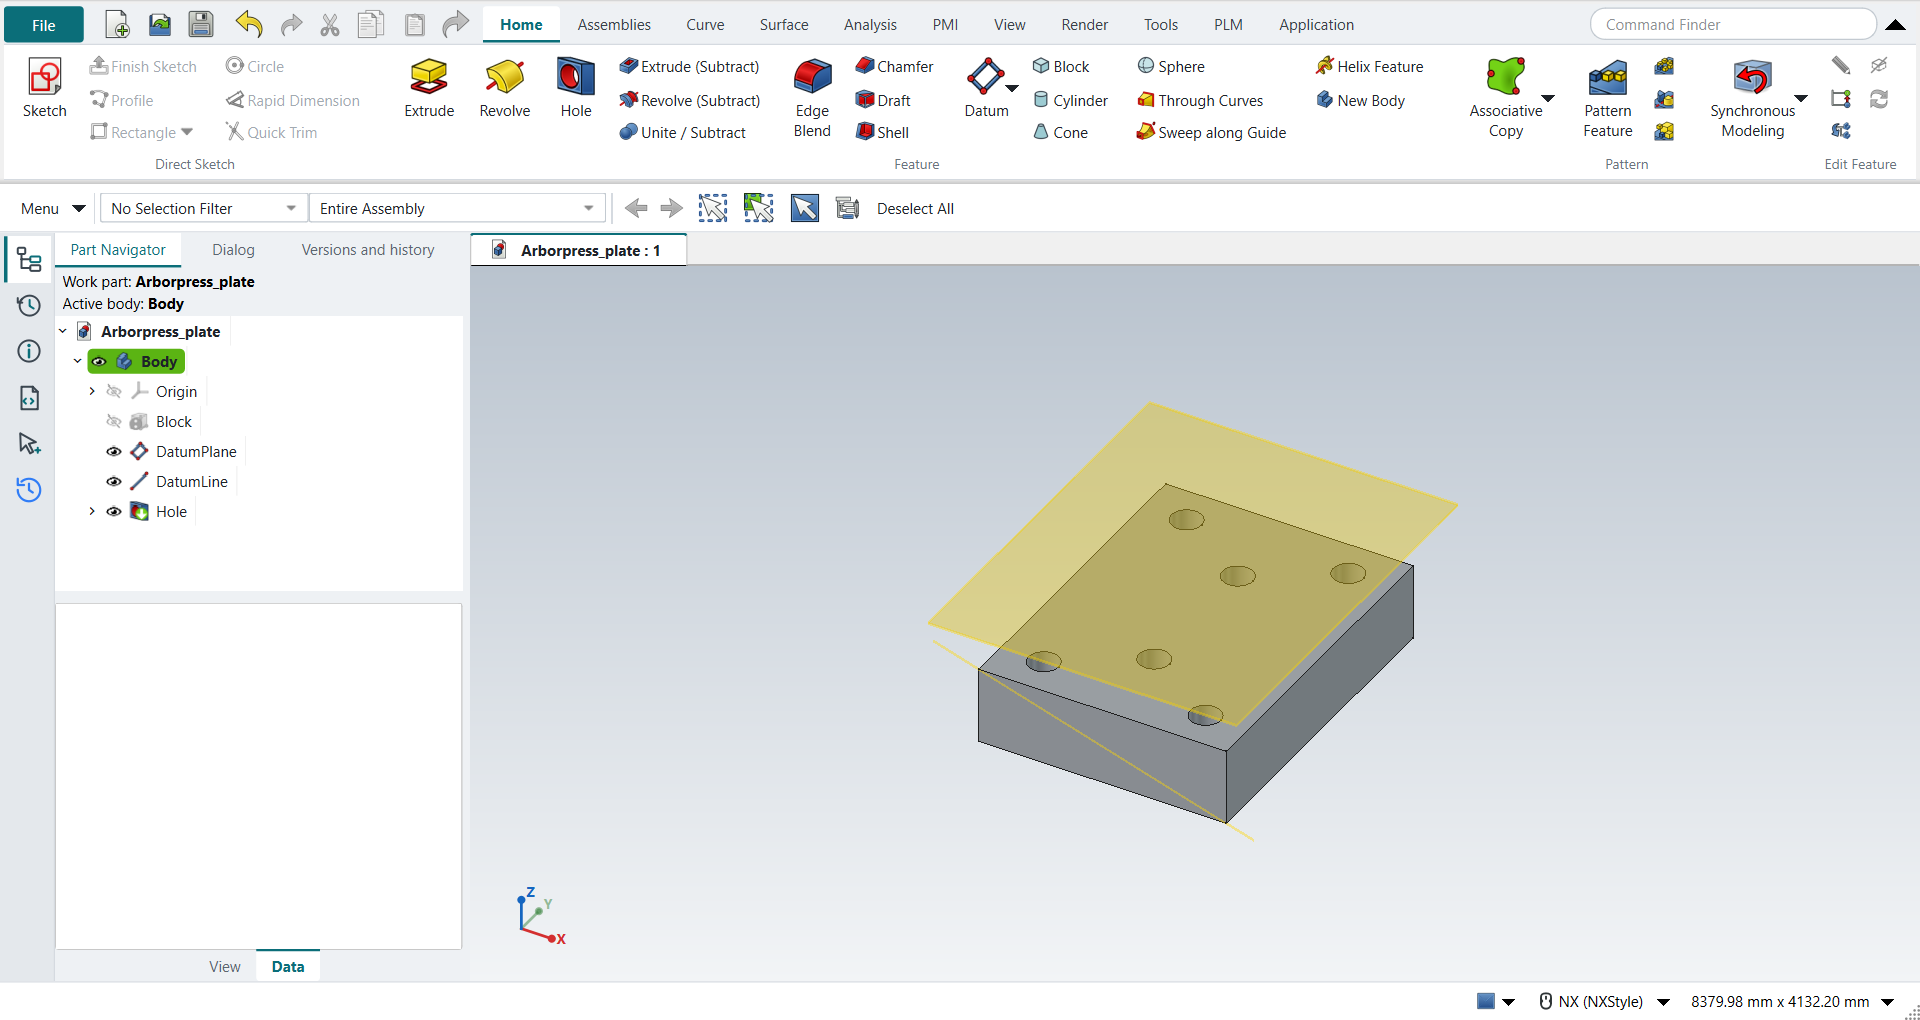1920x1020 pixels.
Task: Hide the DatumLine feature
Action: pos(114,481)
